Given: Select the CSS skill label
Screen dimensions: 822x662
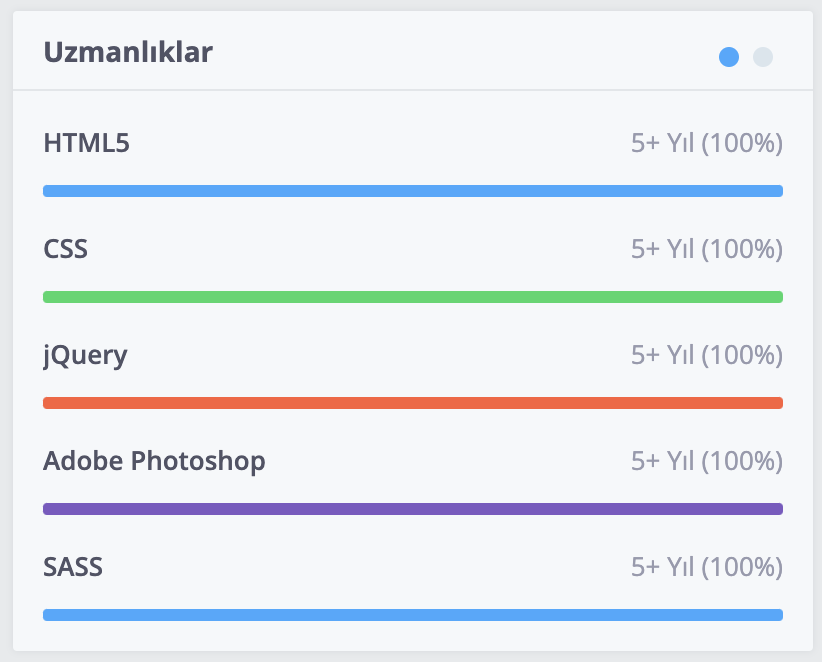Looking at the screenshot, I should tap(66, 249).
